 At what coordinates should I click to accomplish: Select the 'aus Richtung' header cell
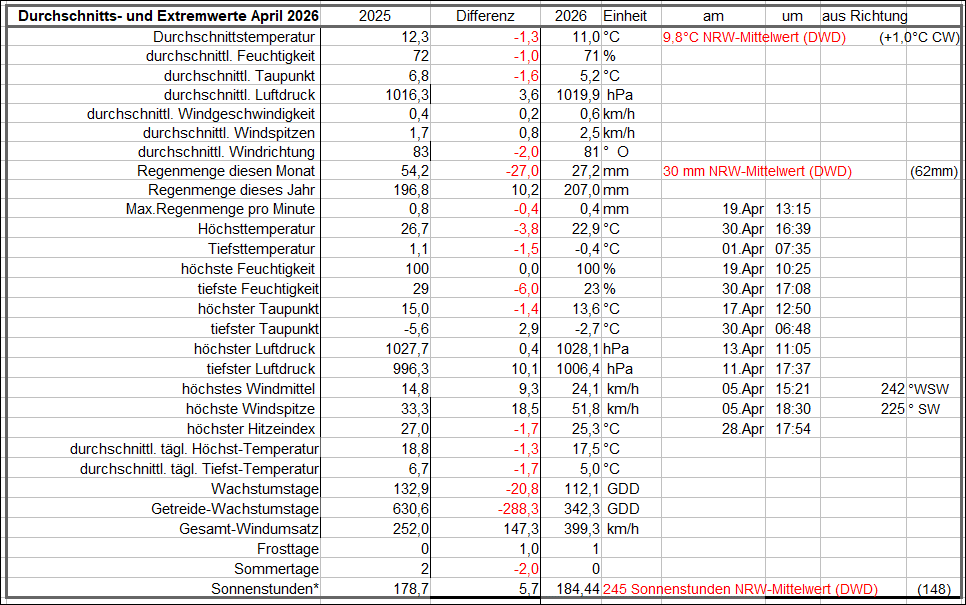pos(864,17)
